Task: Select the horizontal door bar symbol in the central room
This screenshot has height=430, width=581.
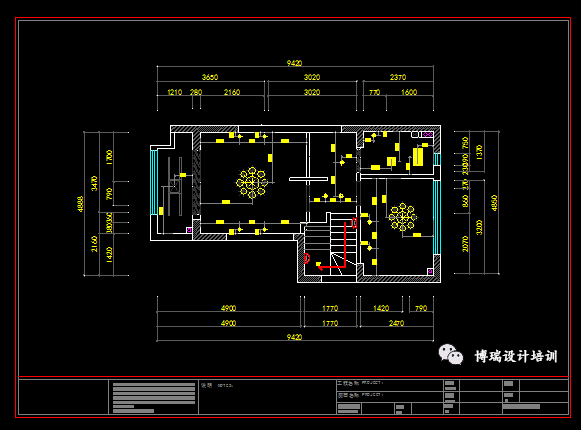Action: [x=308, y=179]
